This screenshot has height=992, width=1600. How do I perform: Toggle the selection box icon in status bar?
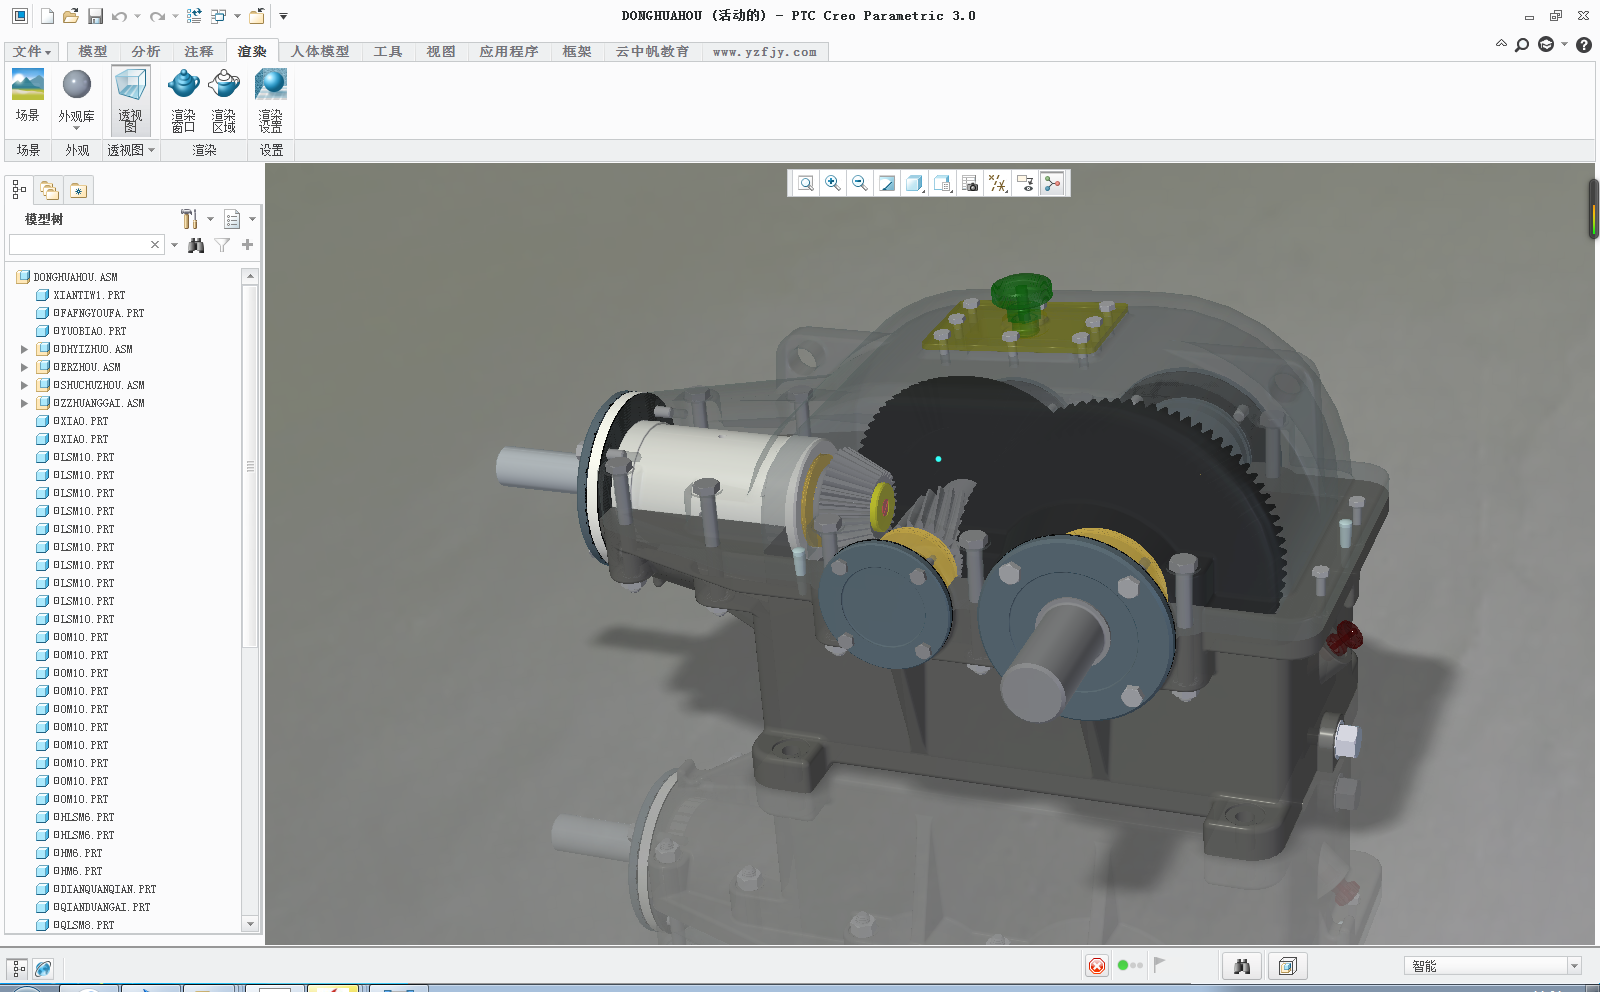(1288, 966)
